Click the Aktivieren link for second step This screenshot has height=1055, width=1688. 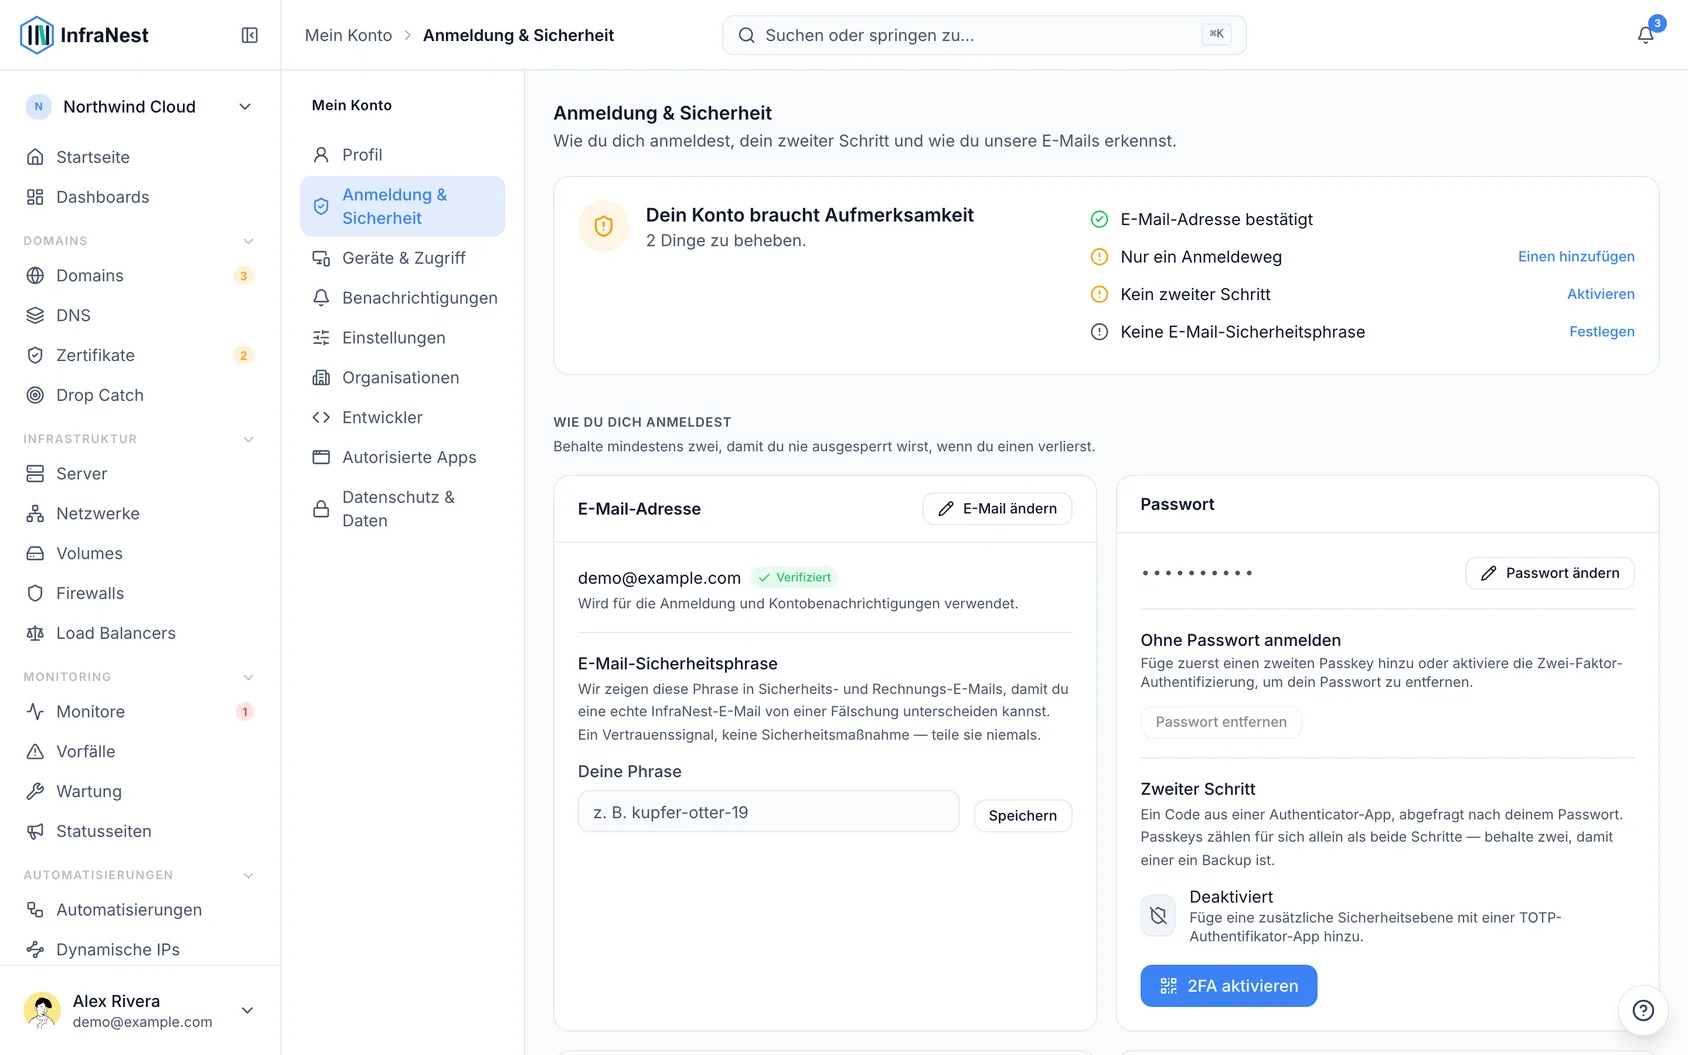(1601, 294)
